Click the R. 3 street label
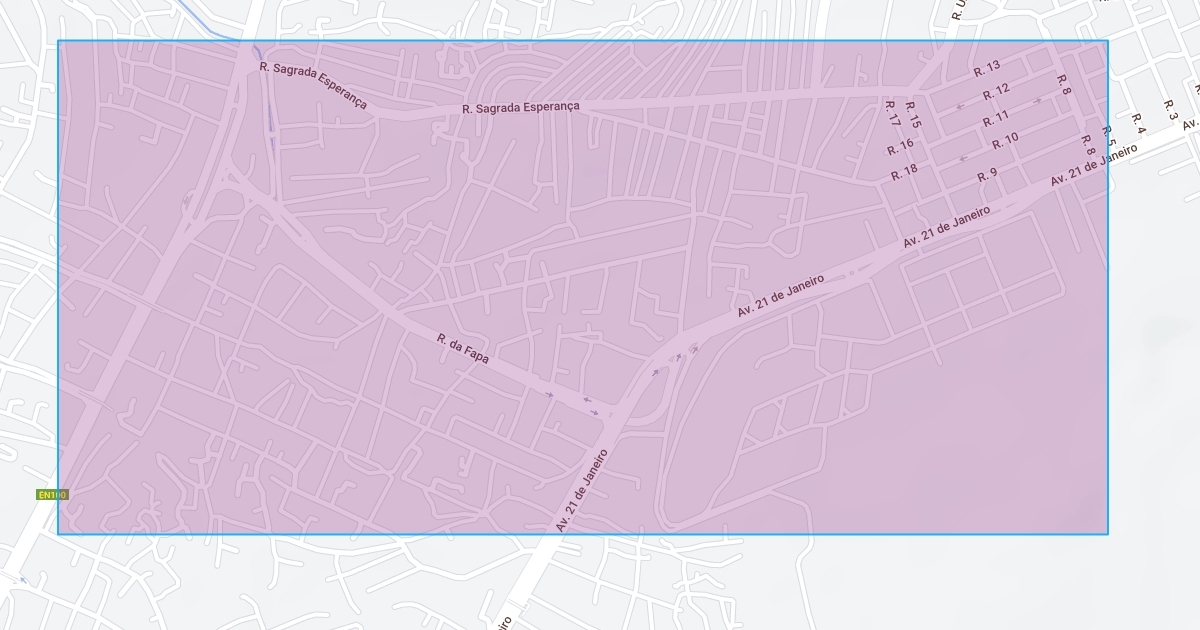This screenshot has height=630, width=1200. 1170,108
